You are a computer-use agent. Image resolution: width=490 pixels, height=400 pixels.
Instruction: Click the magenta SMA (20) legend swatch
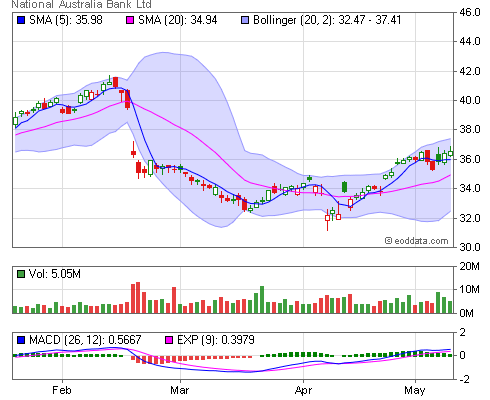(130, 20)
